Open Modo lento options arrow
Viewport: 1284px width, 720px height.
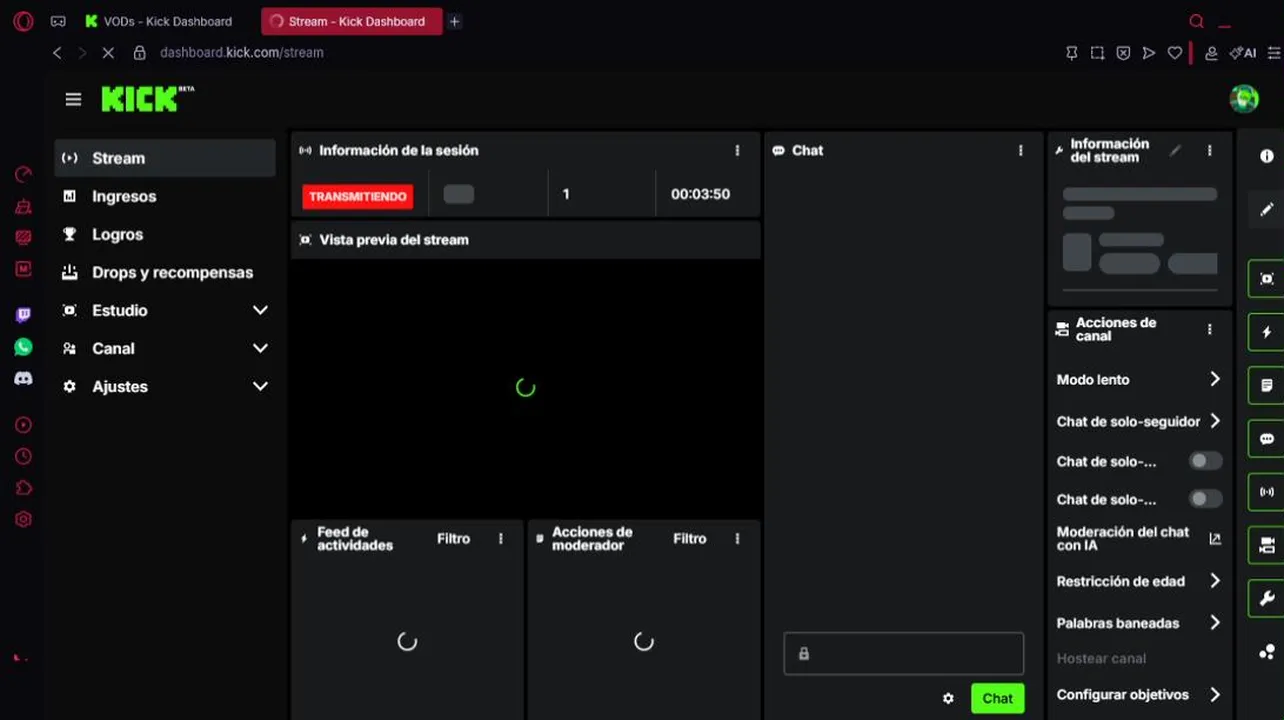click(x=1214, y=379)
